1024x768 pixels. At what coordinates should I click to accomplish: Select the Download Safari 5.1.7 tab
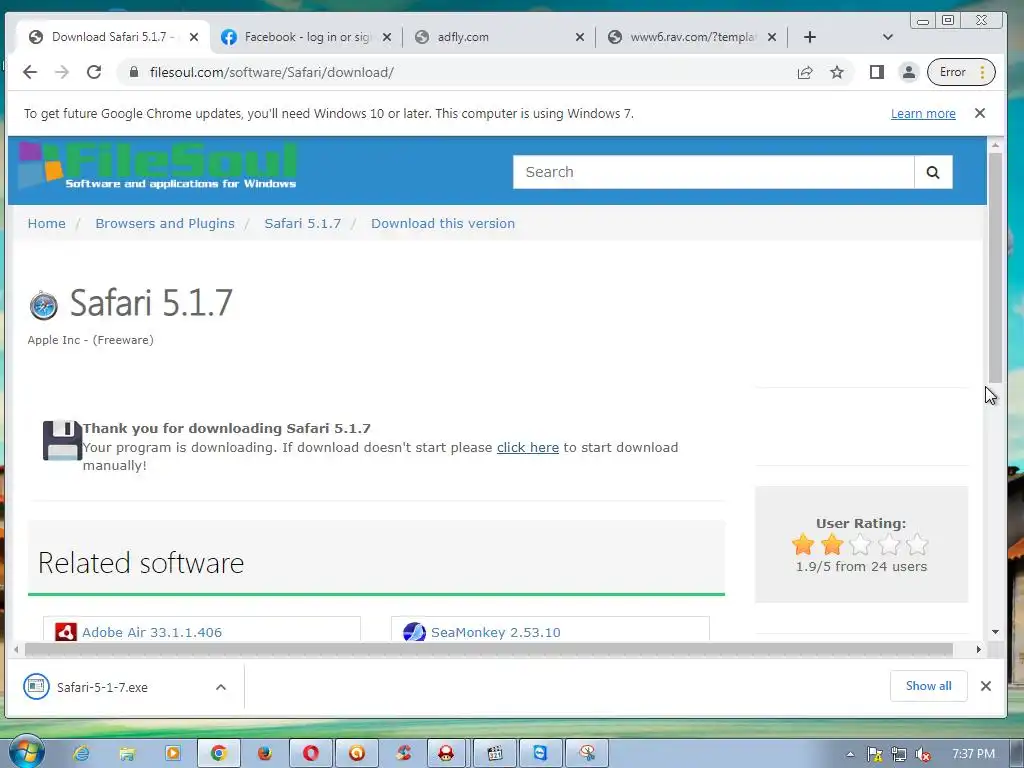point(114,37)
